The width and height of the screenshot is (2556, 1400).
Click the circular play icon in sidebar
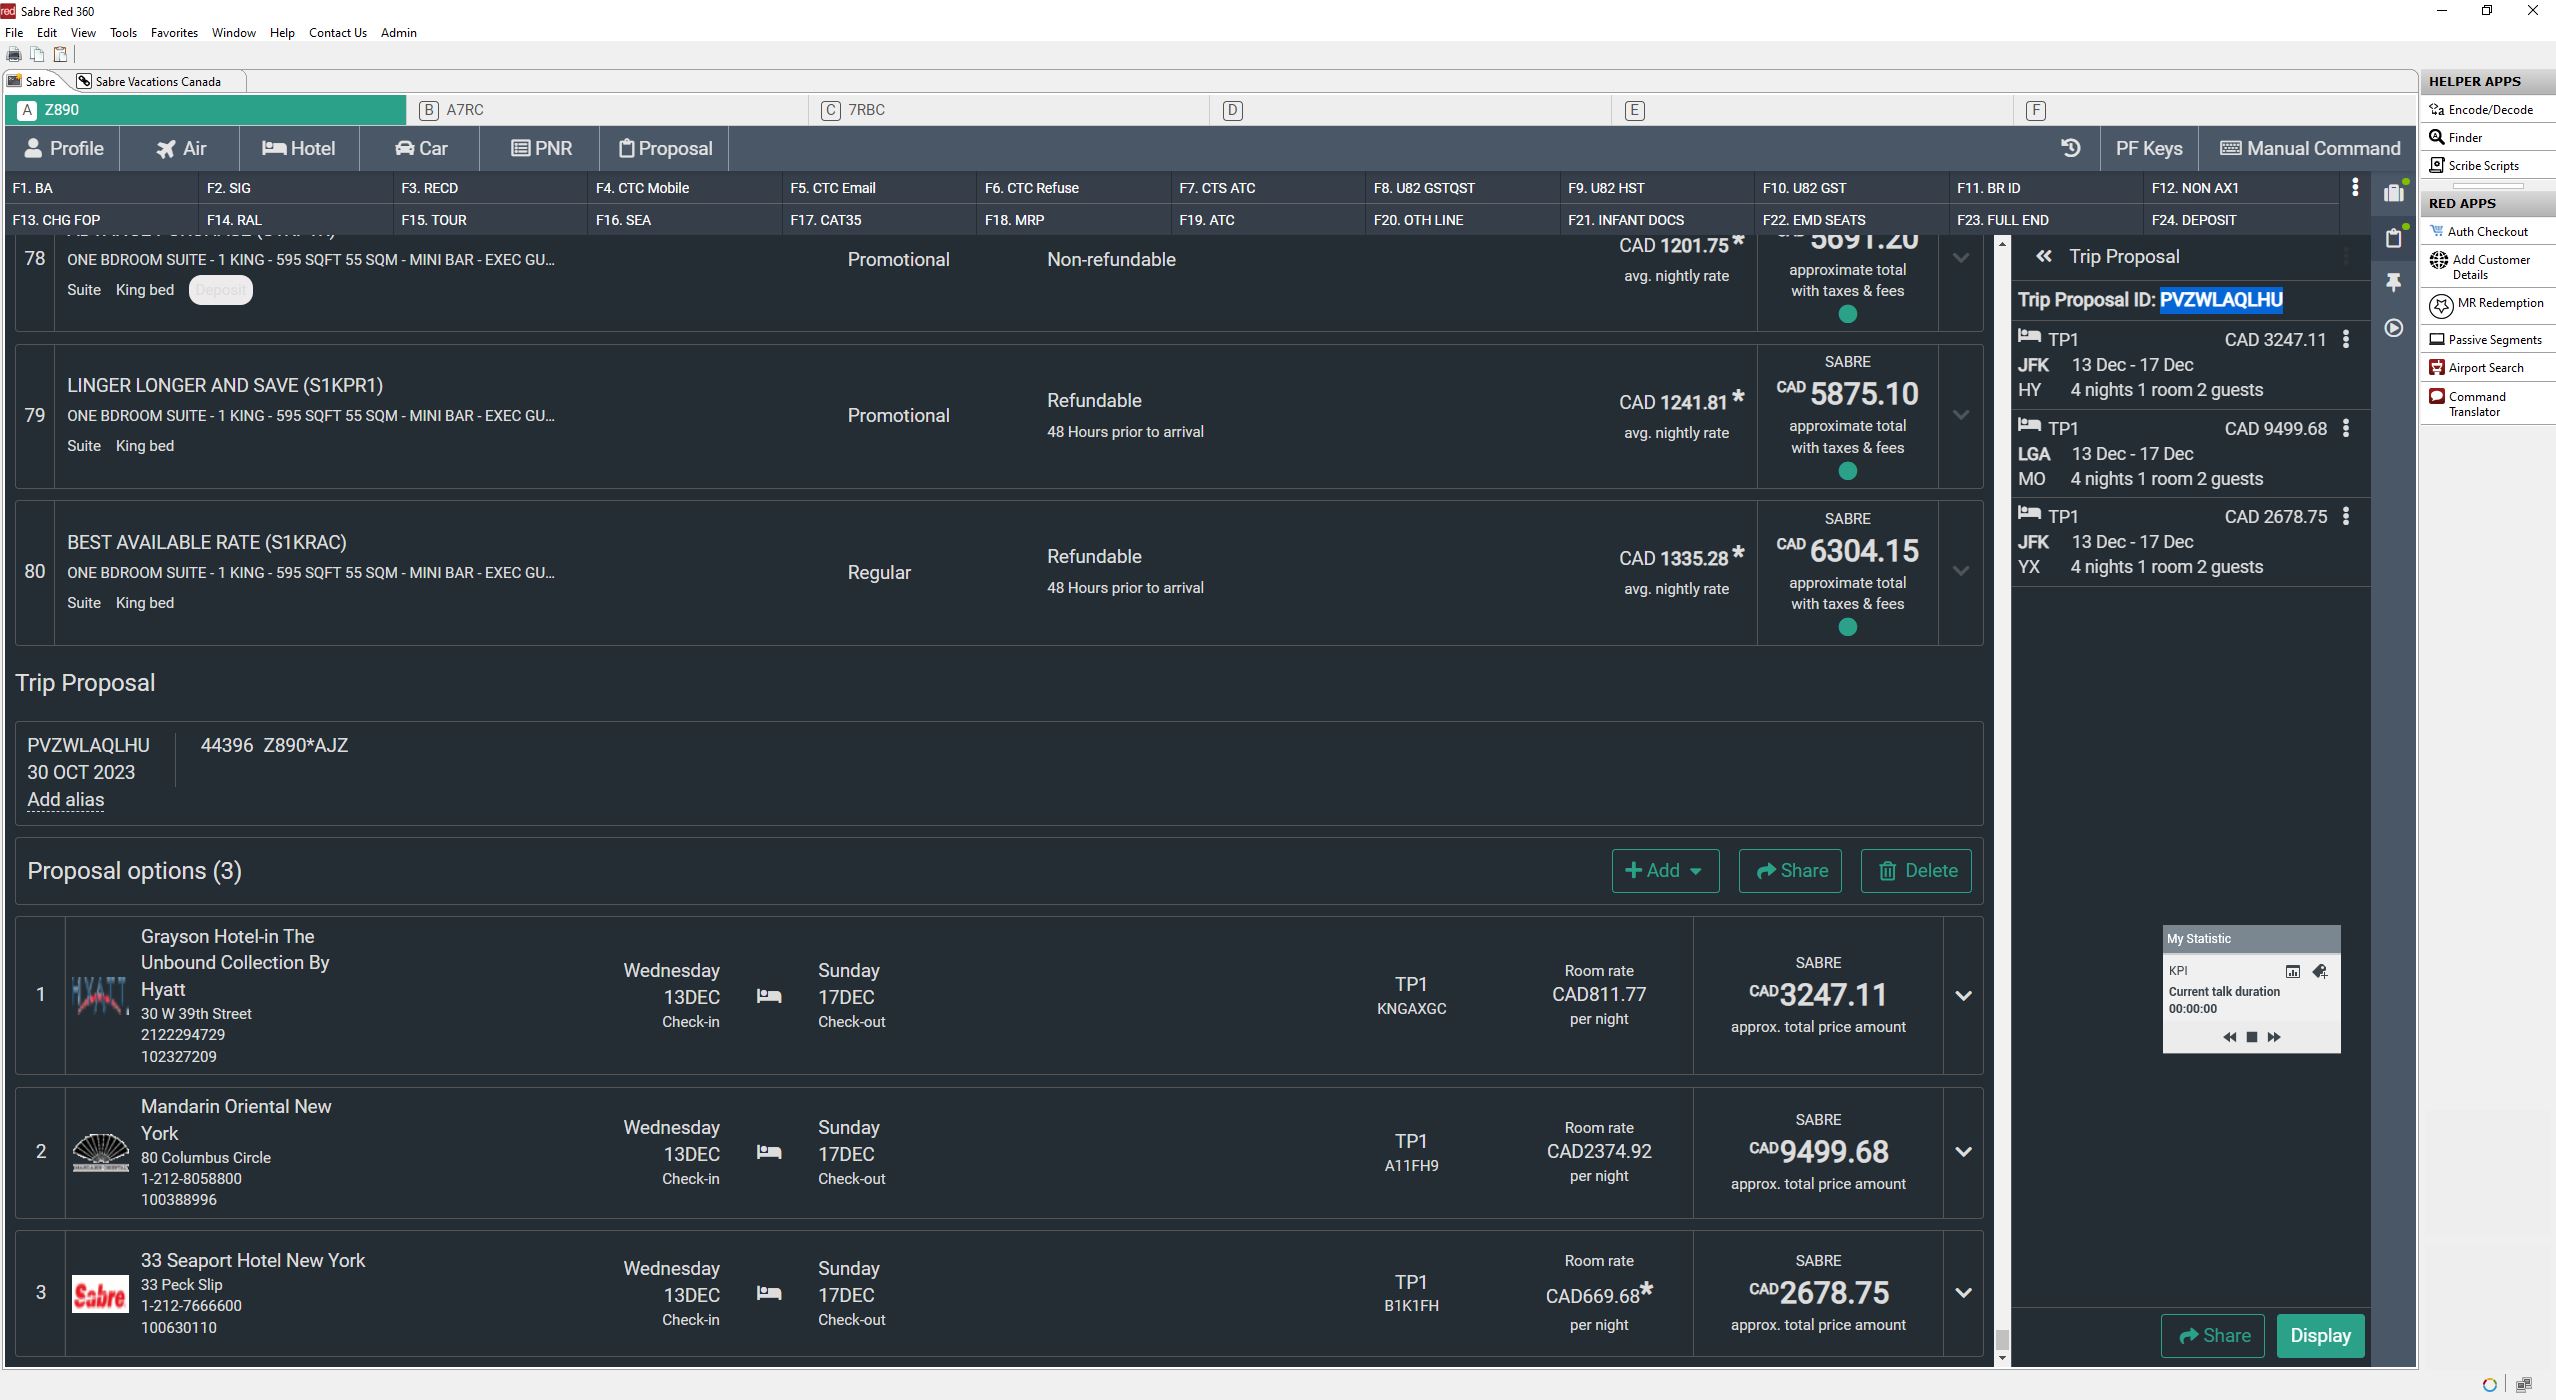point(2393,328)
